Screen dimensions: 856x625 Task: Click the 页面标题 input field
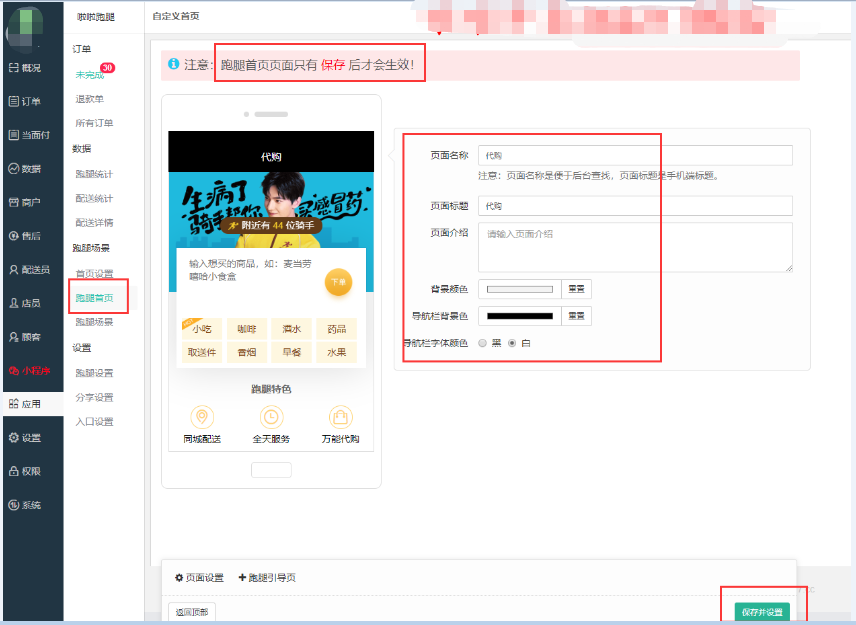click(x=635, y=206)
